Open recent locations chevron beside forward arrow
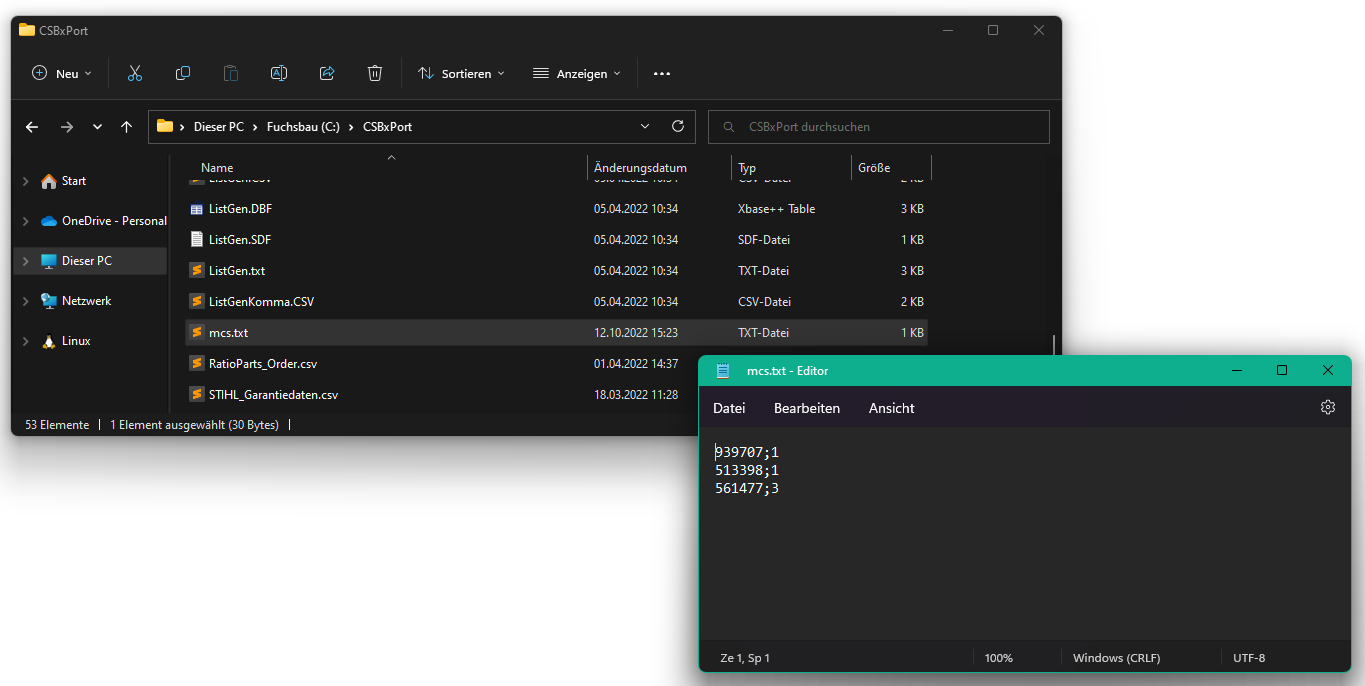1365x686 pixels. coord(97,127)
